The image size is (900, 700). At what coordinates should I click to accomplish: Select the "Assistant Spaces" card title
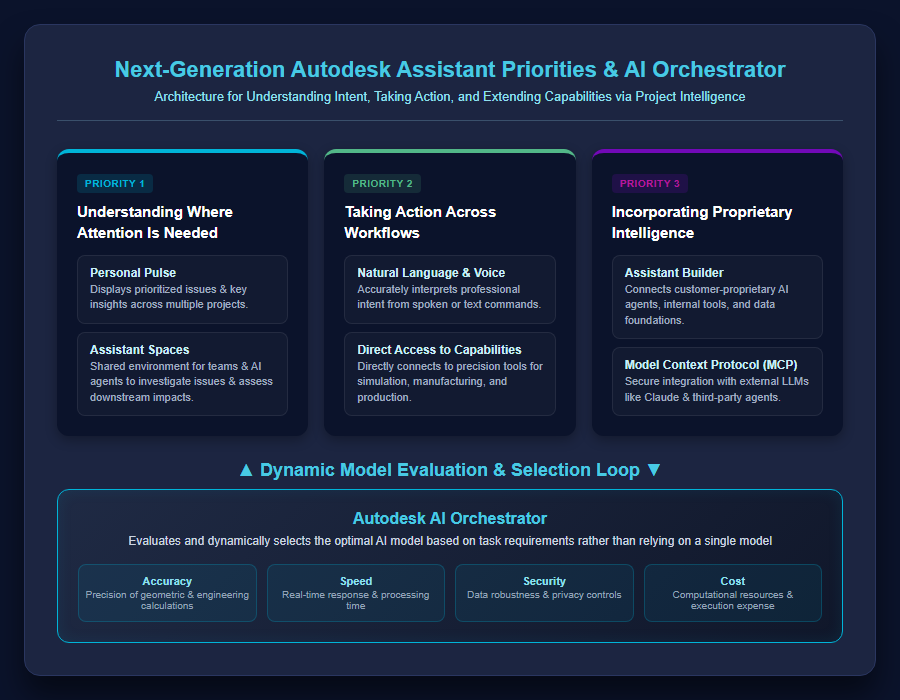point(139,349)
